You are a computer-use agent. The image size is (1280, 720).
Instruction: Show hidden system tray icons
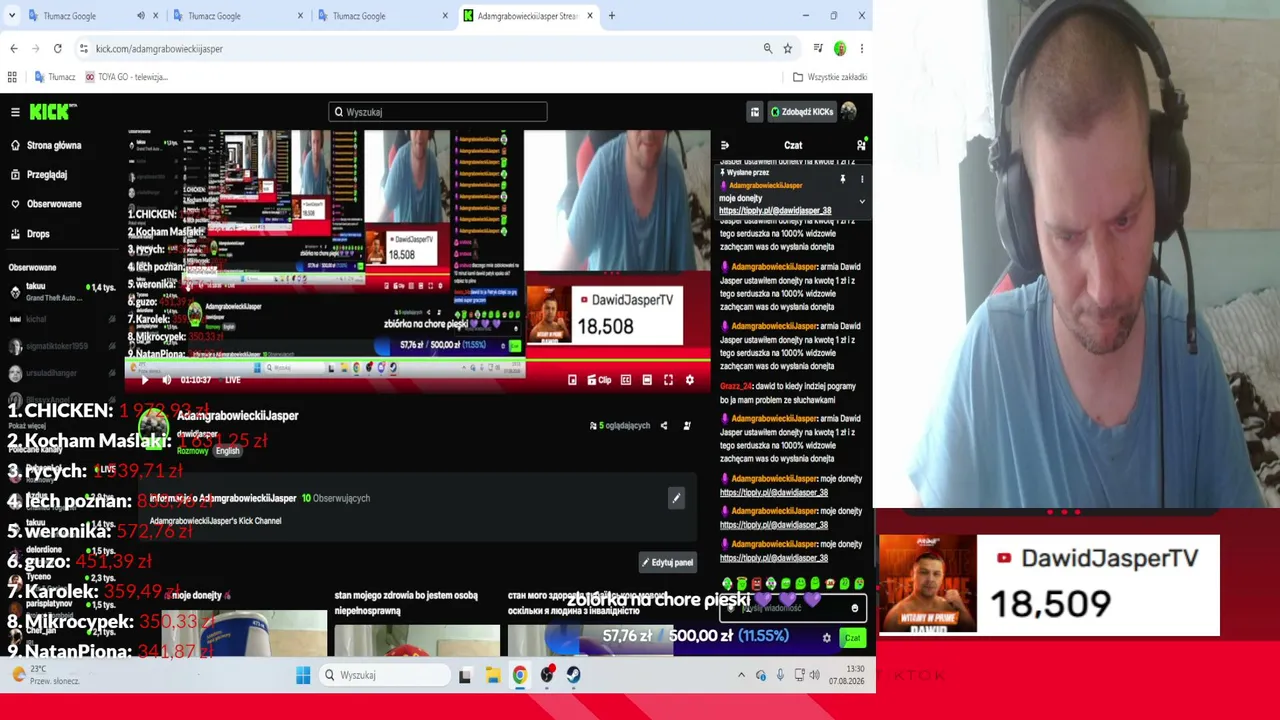(x=741, y=676)
